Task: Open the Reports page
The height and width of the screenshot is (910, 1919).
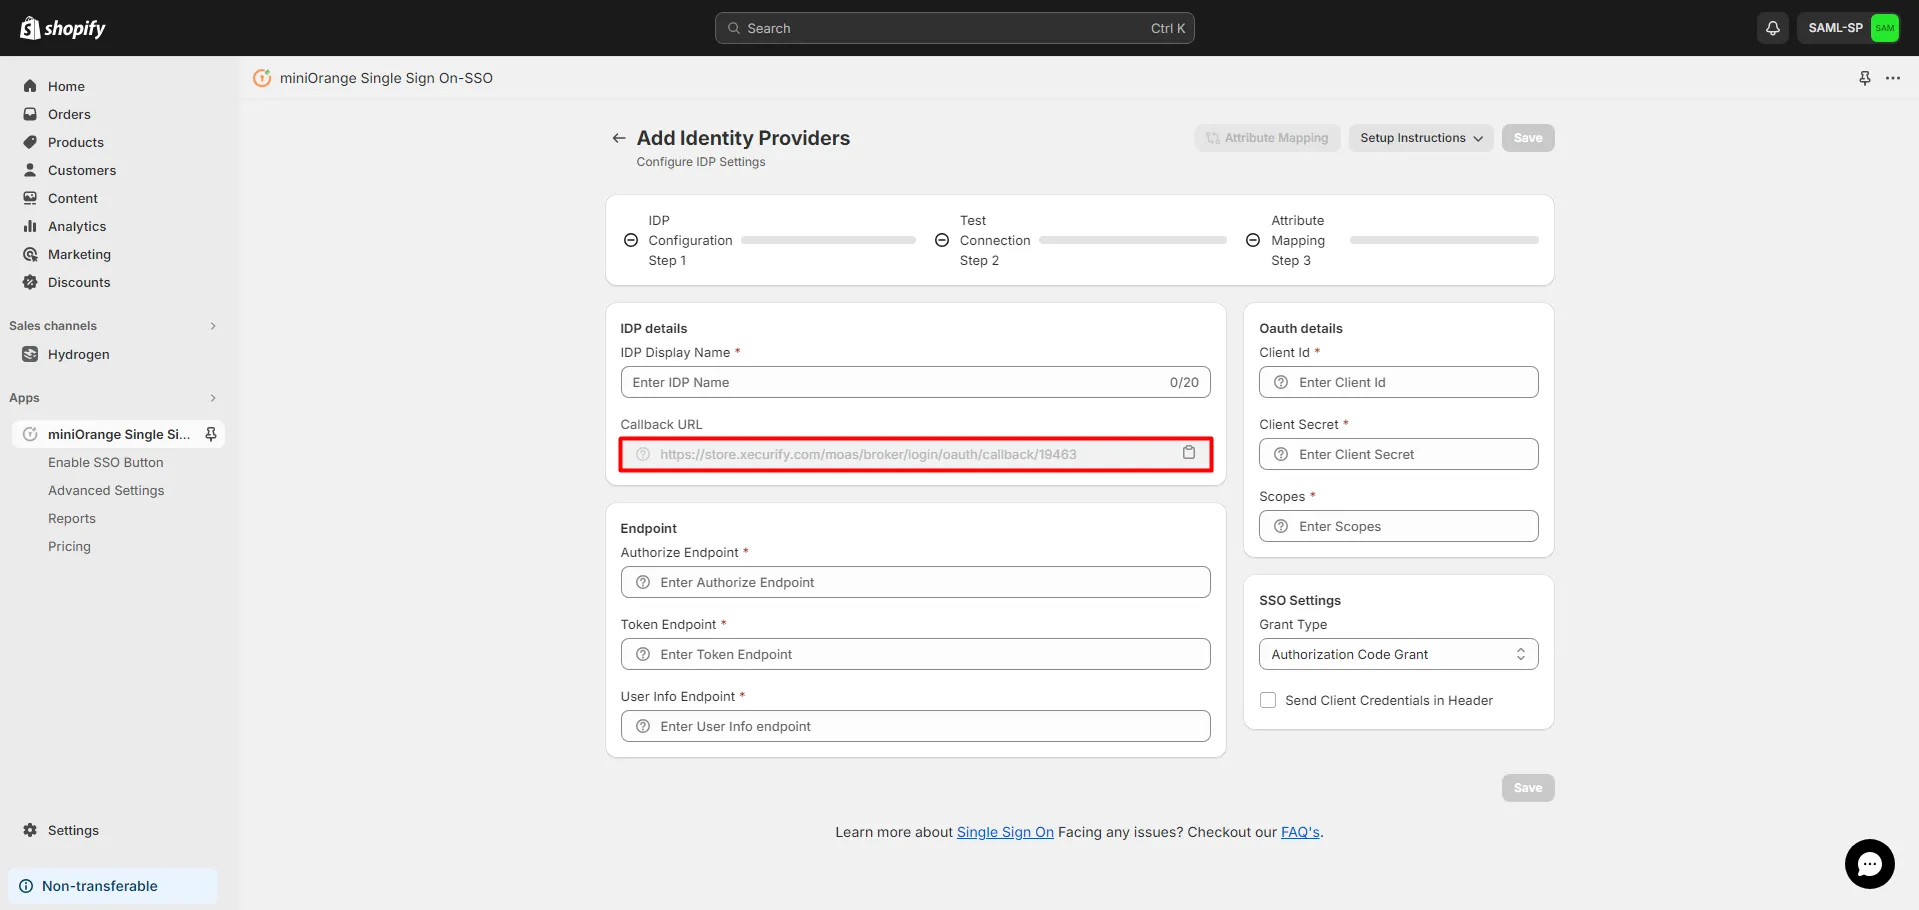Action: [x=72, y=518]
